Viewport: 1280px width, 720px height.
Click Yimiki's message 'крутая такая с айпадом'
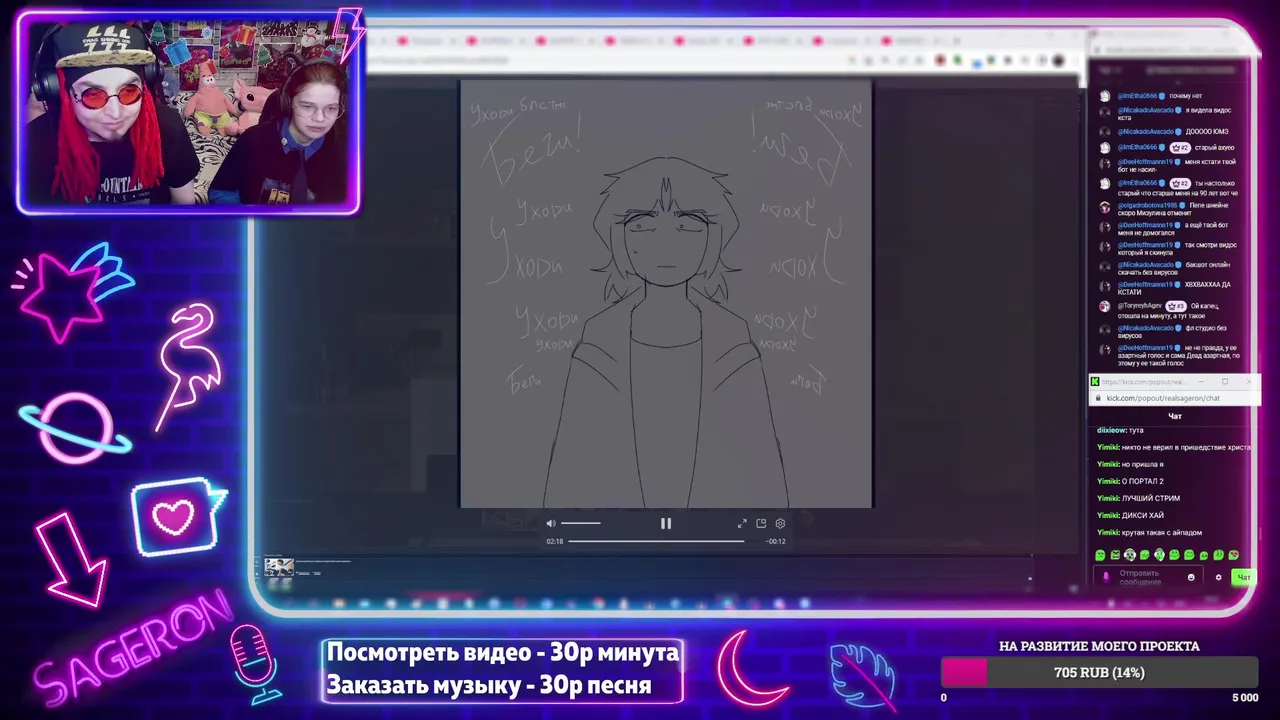1162,532
